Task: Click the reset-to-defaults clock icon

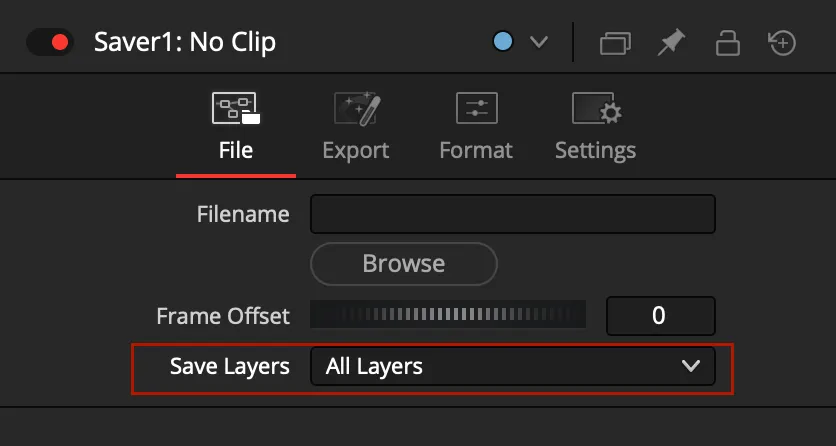Action: 782,42
